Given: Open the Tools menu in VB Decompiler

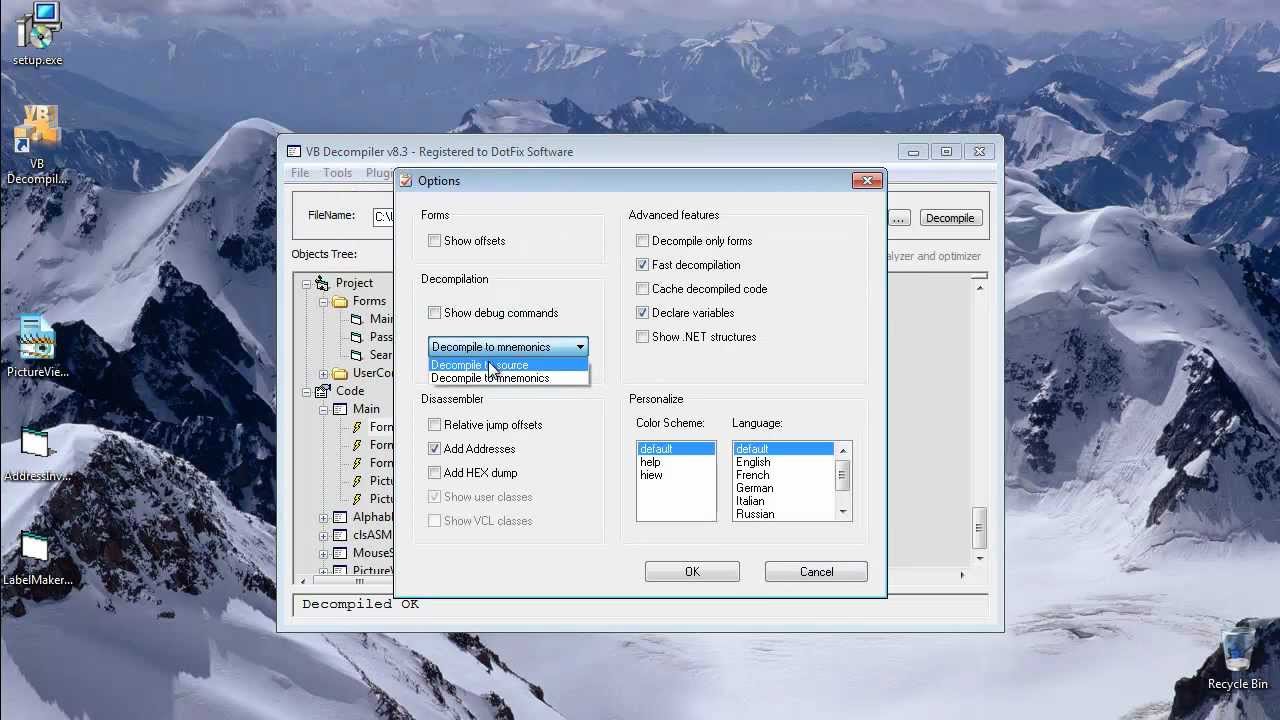Looking at the screenshot, I should pyautogui.click(x=337, y=173).
